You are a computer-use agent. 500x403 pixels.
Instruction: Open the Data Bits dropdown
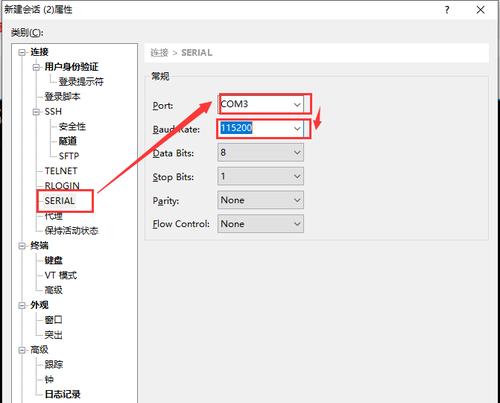point(261,153)
